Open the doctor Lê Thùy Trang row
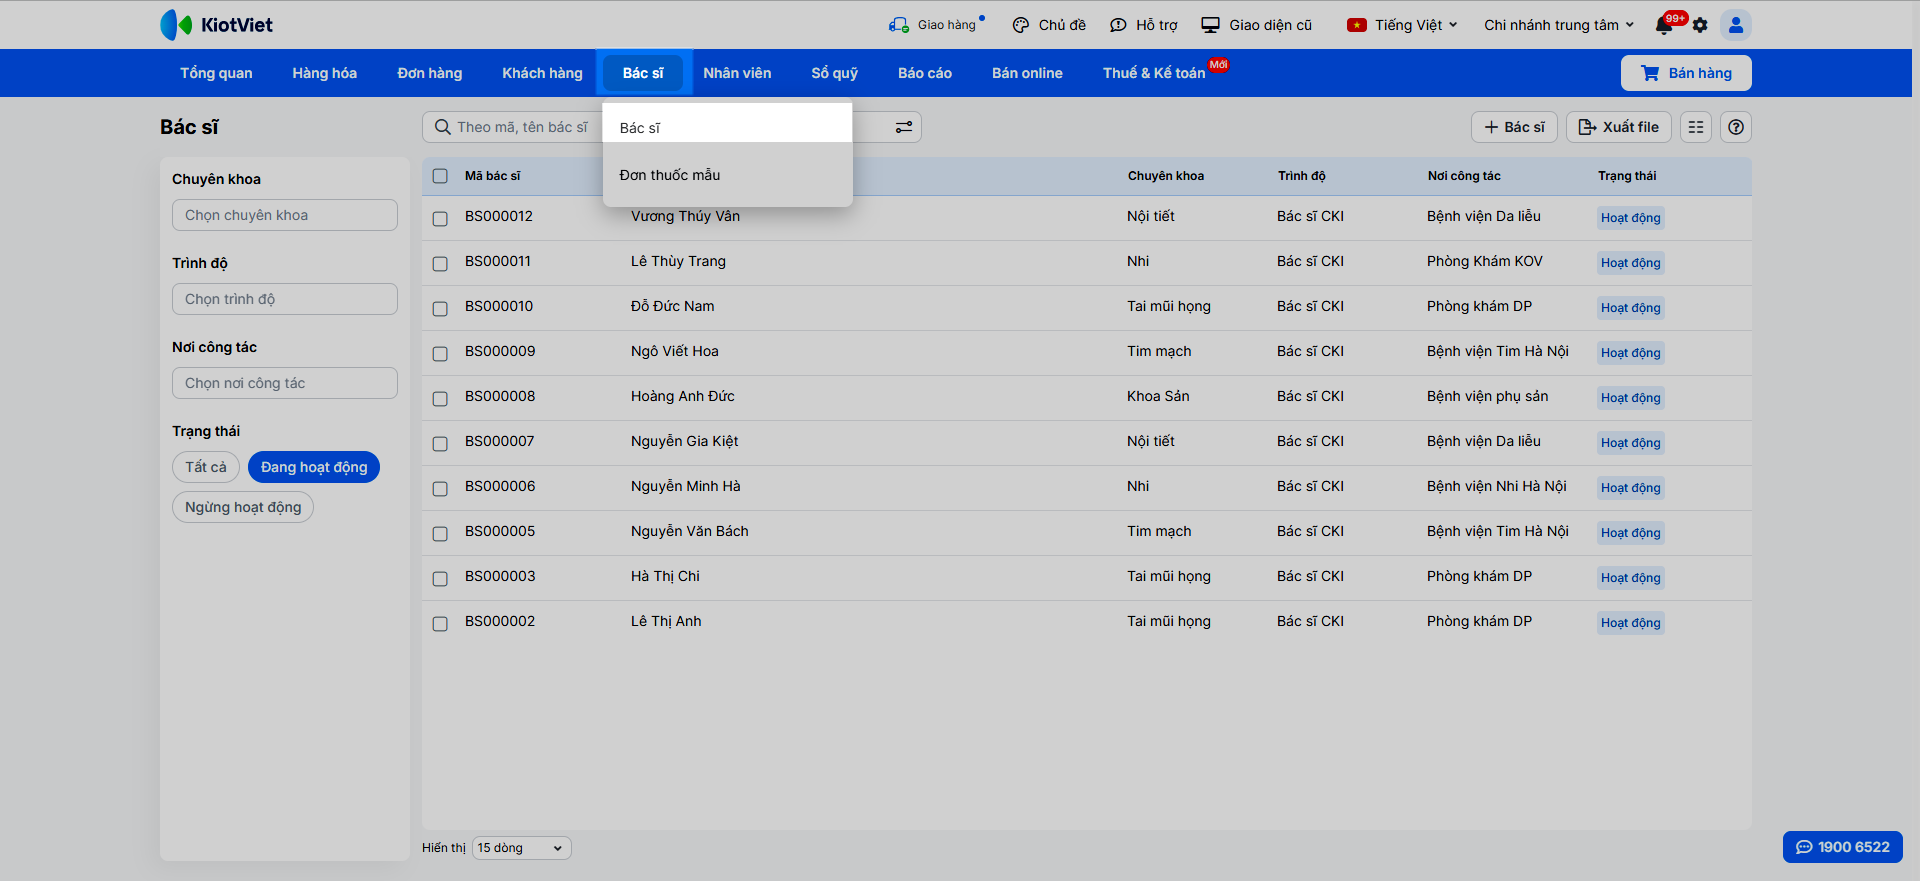Image resolution: width=1920 pixels, height=881 pixels. click(1087, 262)
